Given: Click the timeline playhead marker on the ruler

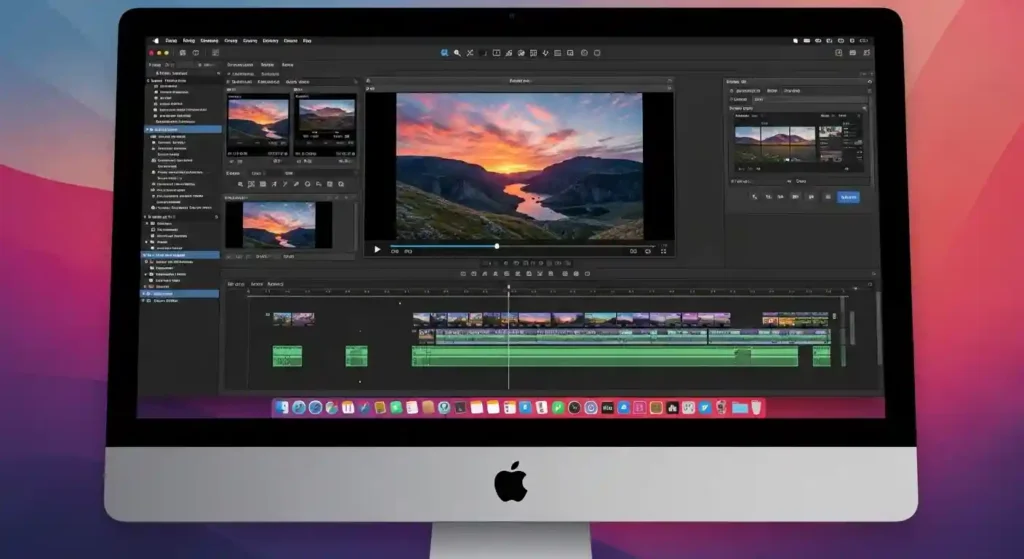Looking at the screenshot, I should coord(509,287).
